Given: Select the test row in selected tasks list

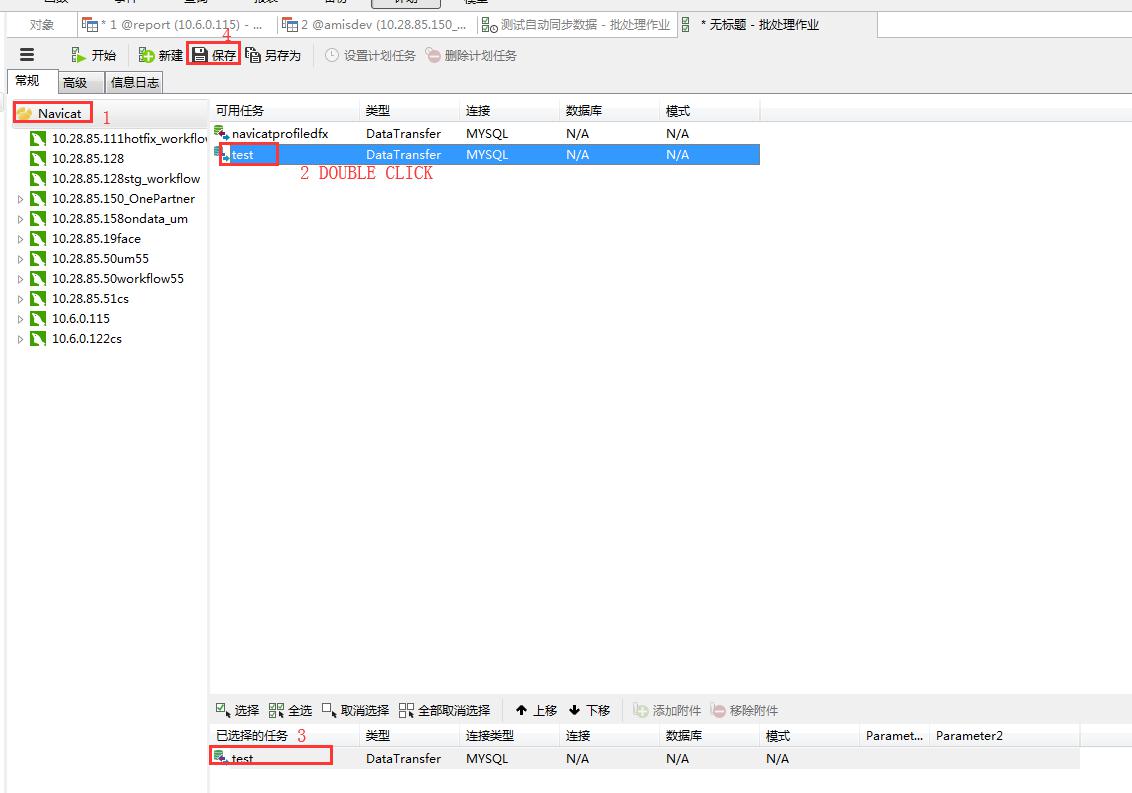Looking at the screenshot, I should 645,758.
